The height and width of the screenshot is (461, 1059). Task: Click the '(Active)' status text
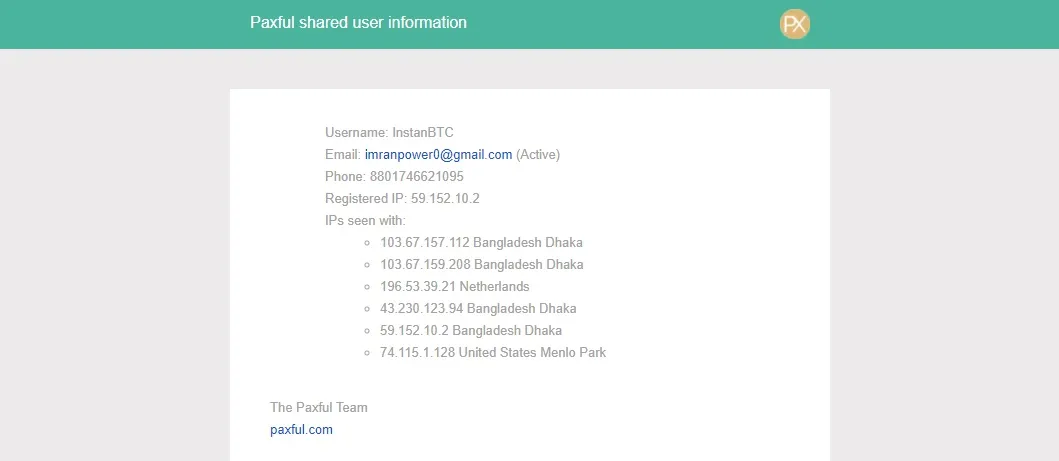point(538,155)
